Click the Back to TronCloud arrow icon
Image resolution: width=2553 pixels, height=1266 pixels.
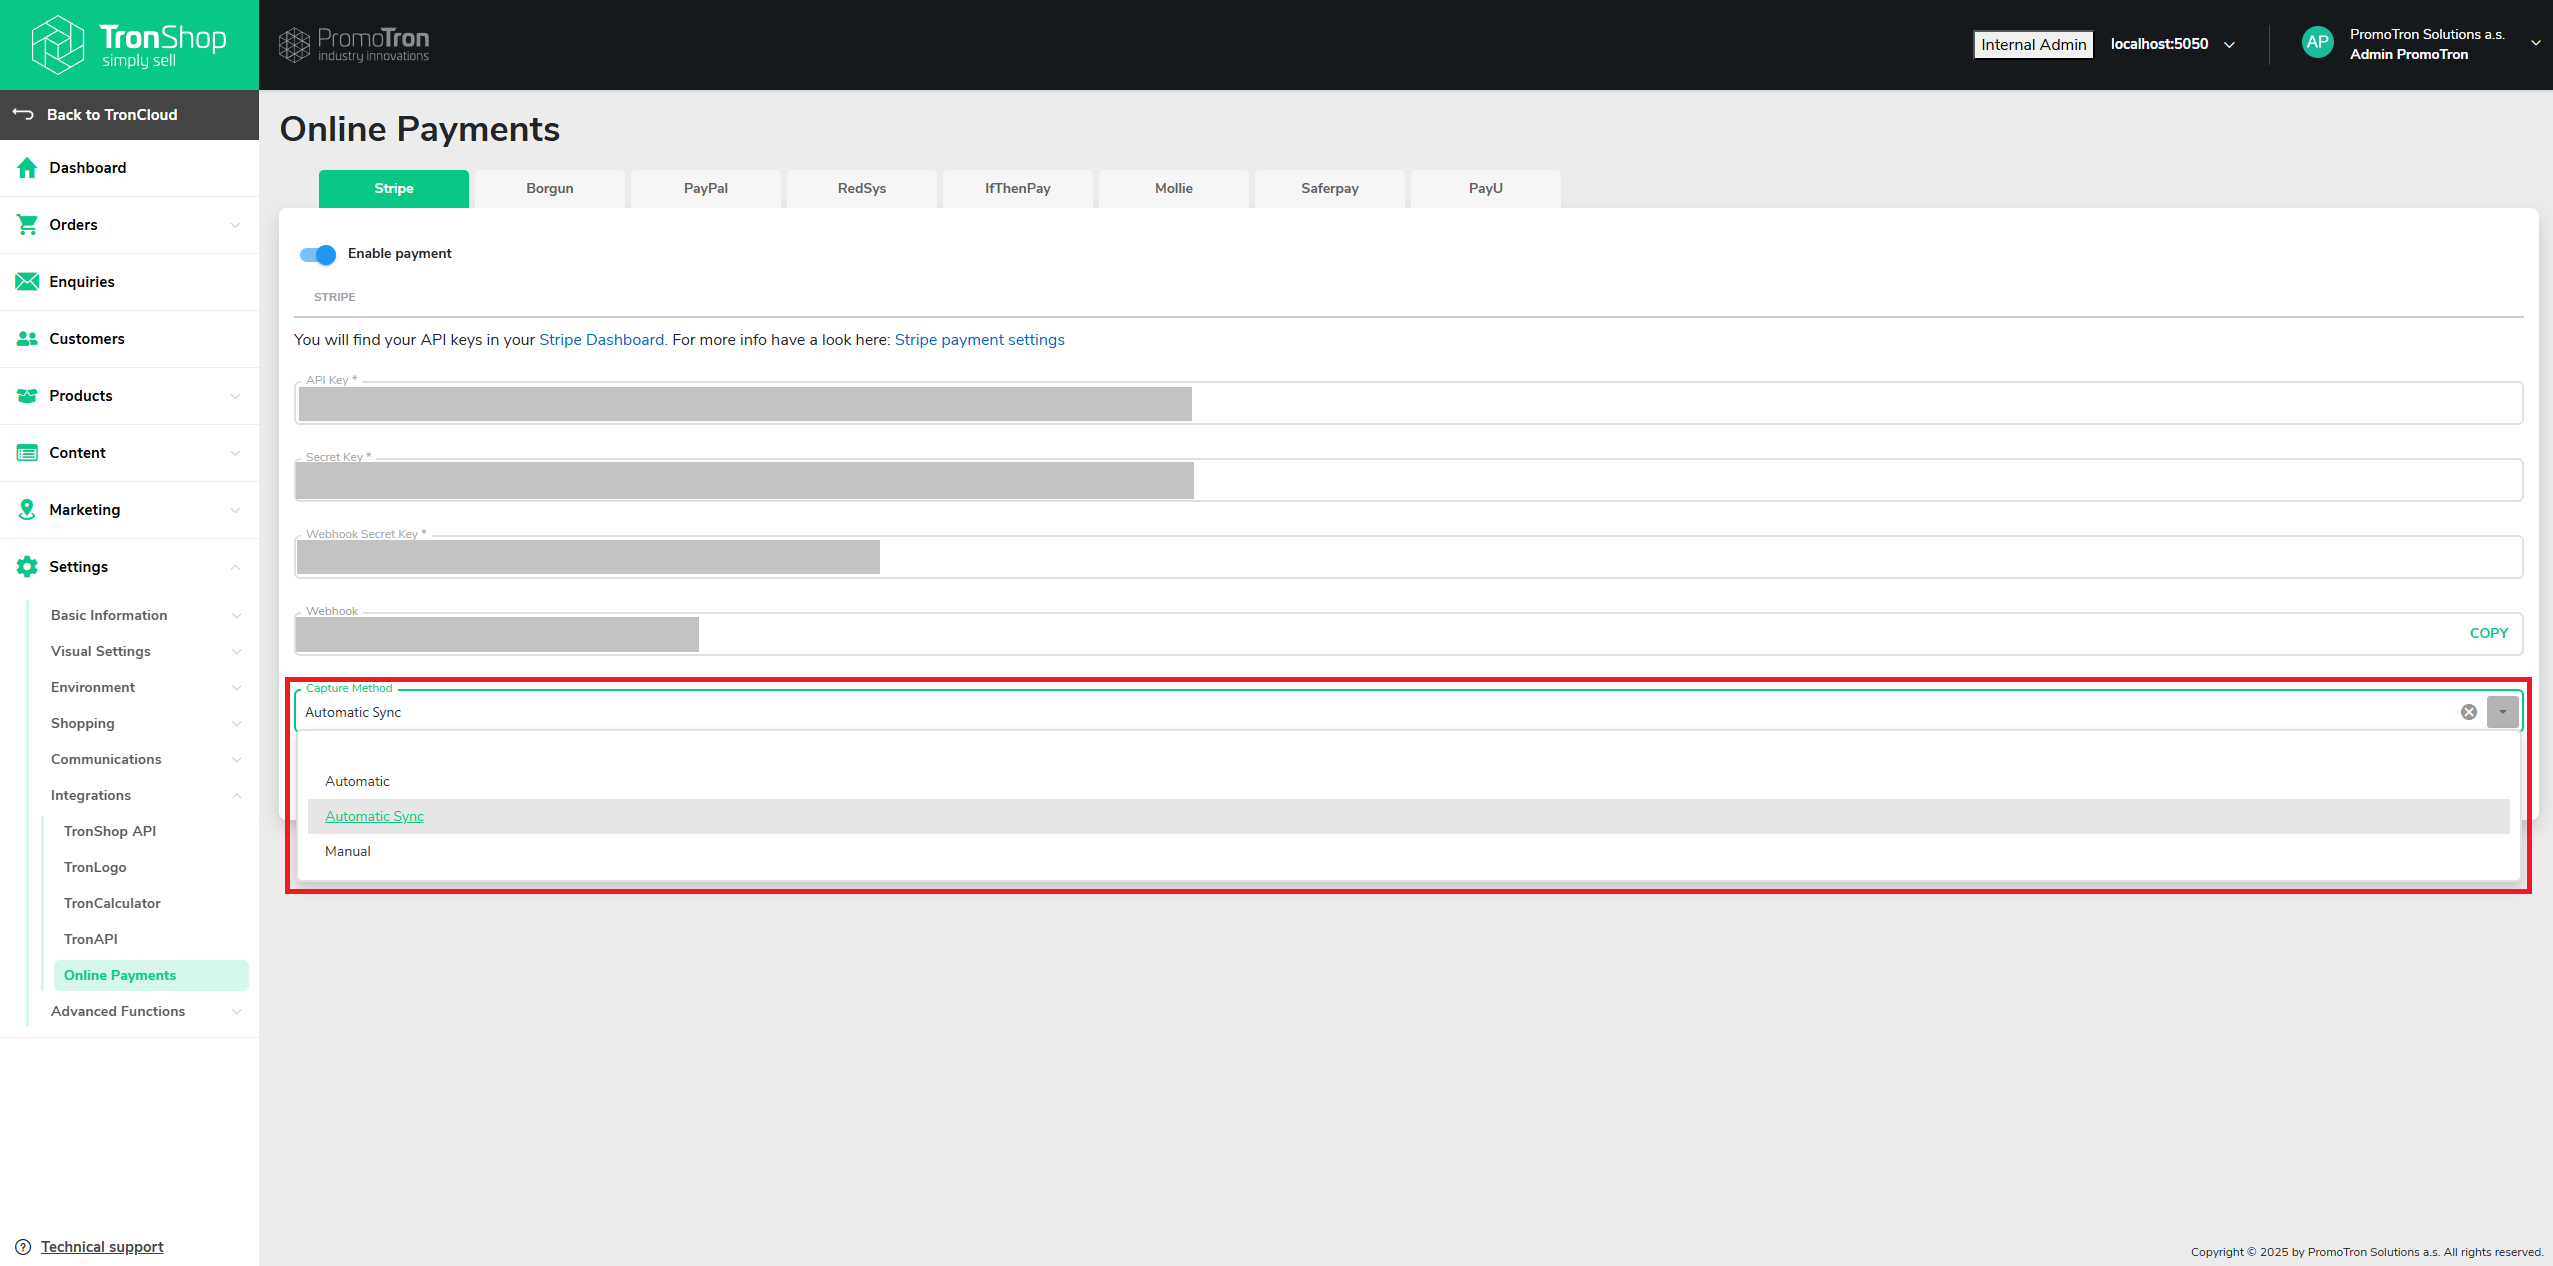tap(23, 114)
